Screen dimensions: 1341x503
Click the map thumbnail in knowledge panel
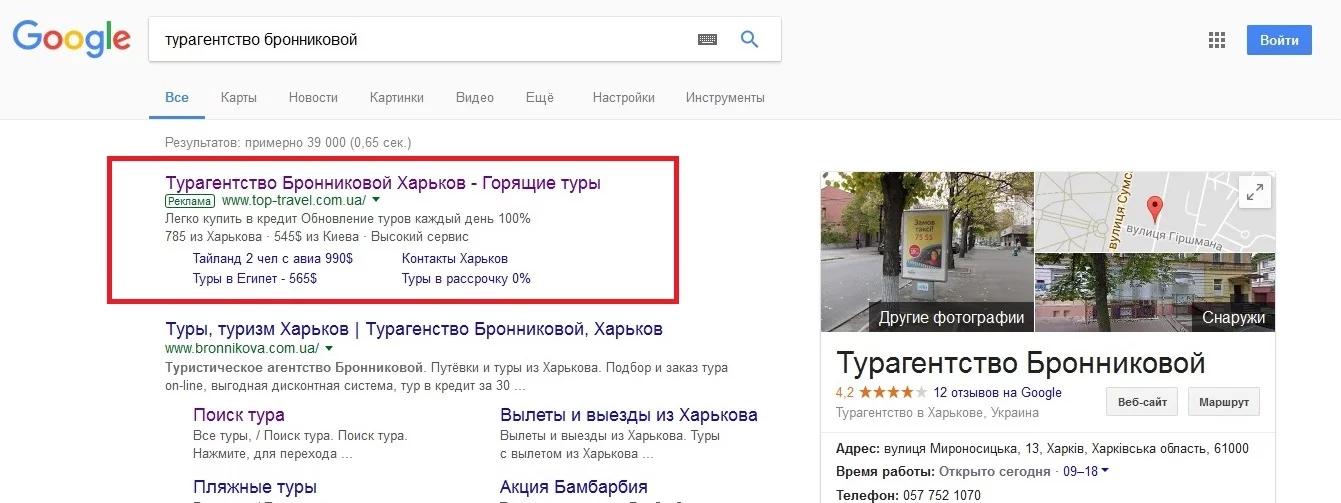(x=1155, y=211)
